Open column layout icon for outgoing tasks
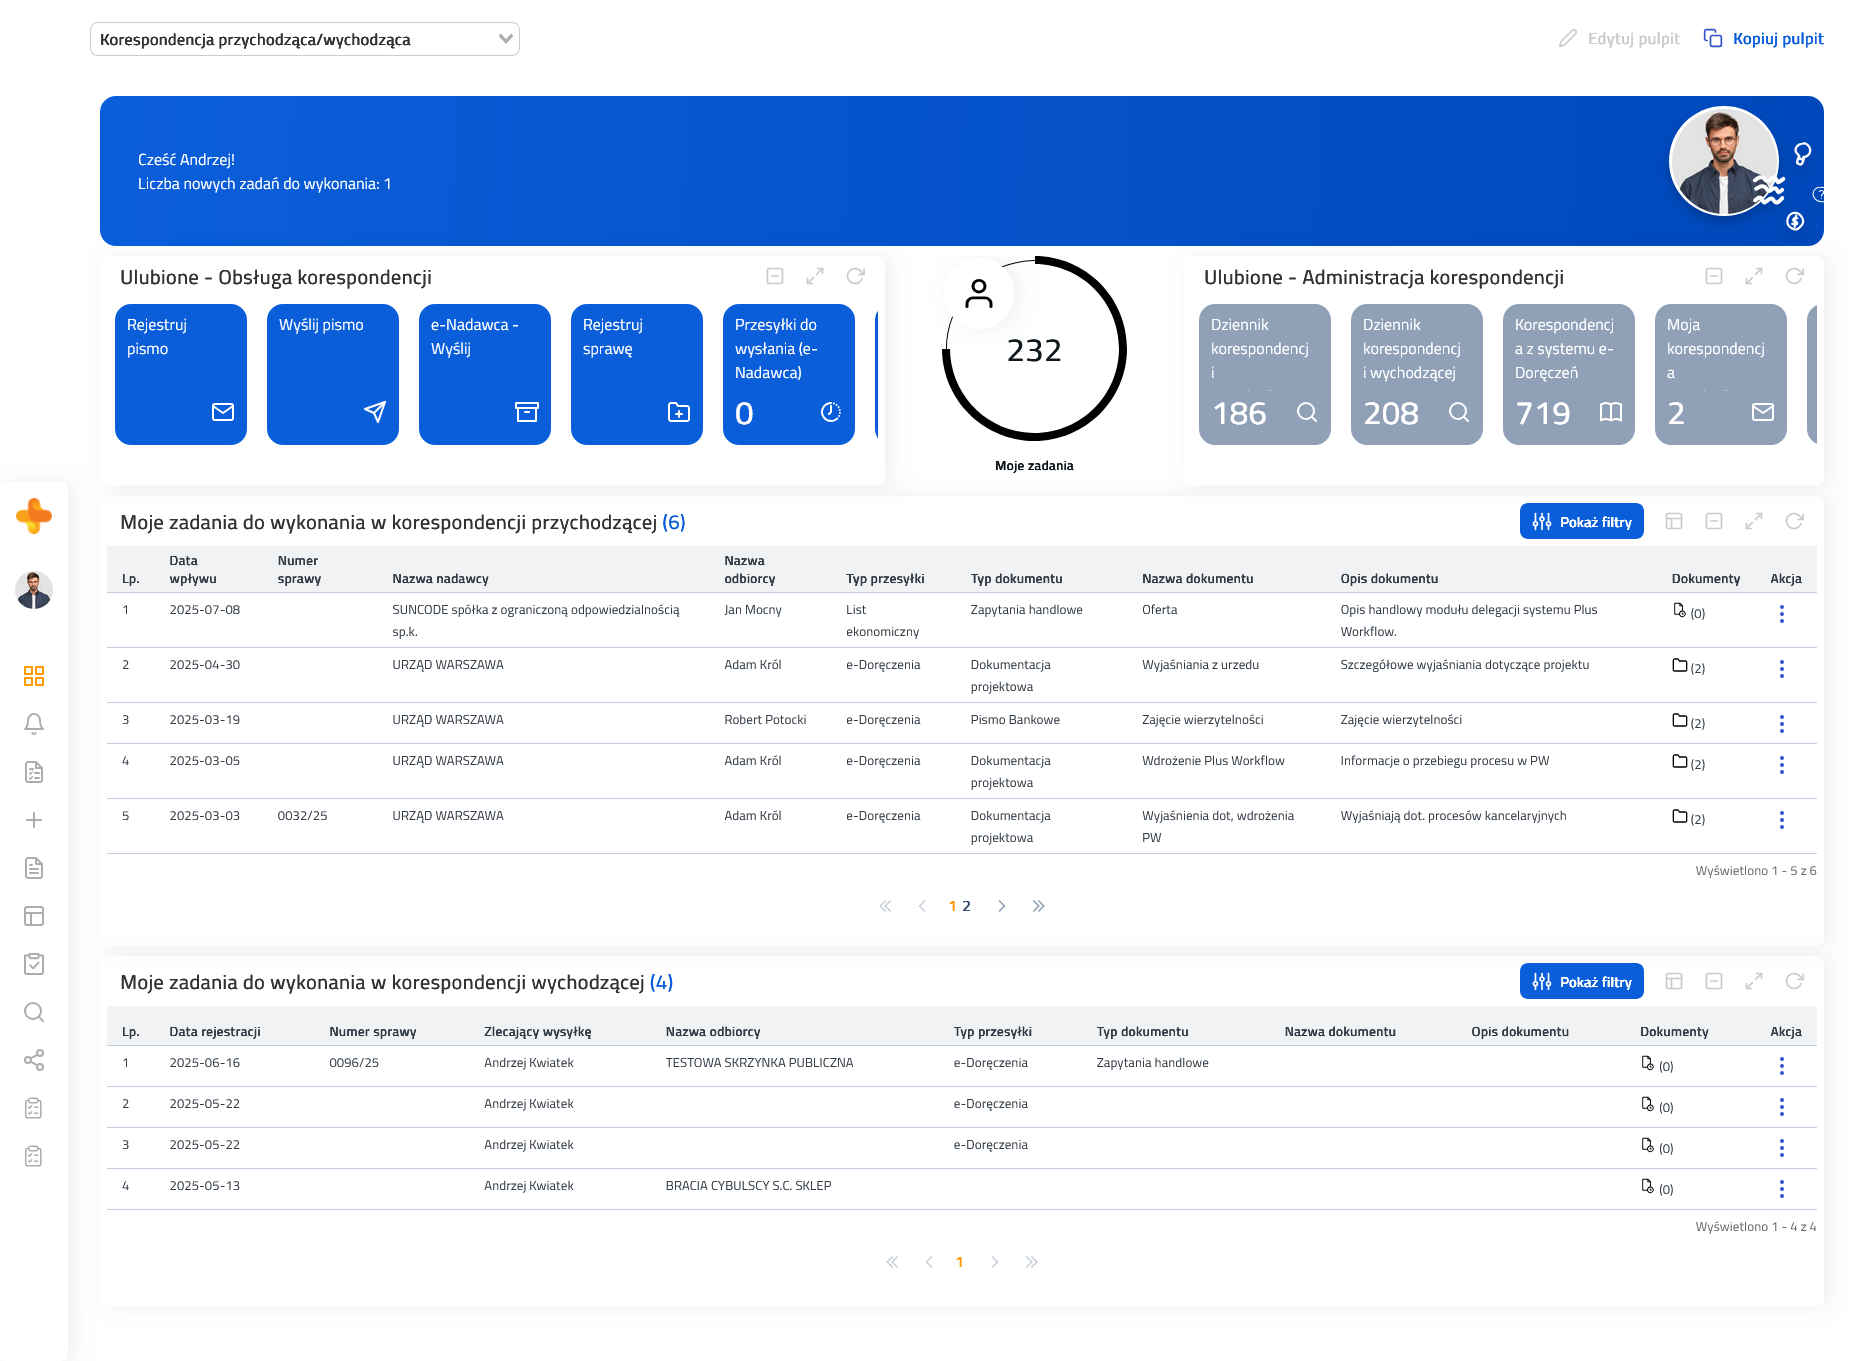 point(1674,981)
